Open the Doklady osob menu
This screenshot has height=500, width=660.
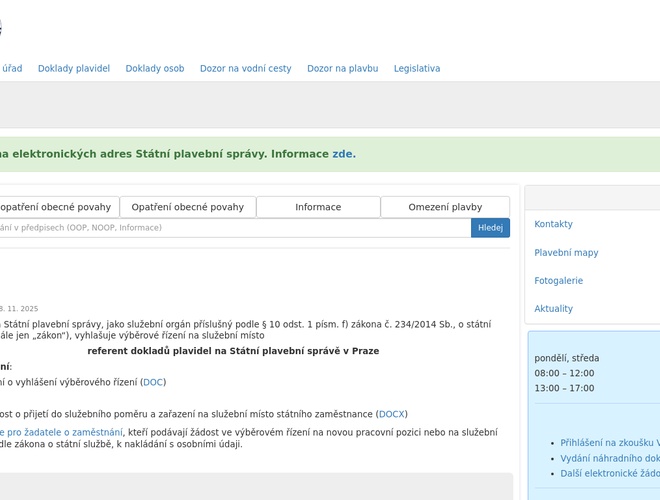[155, 69]
